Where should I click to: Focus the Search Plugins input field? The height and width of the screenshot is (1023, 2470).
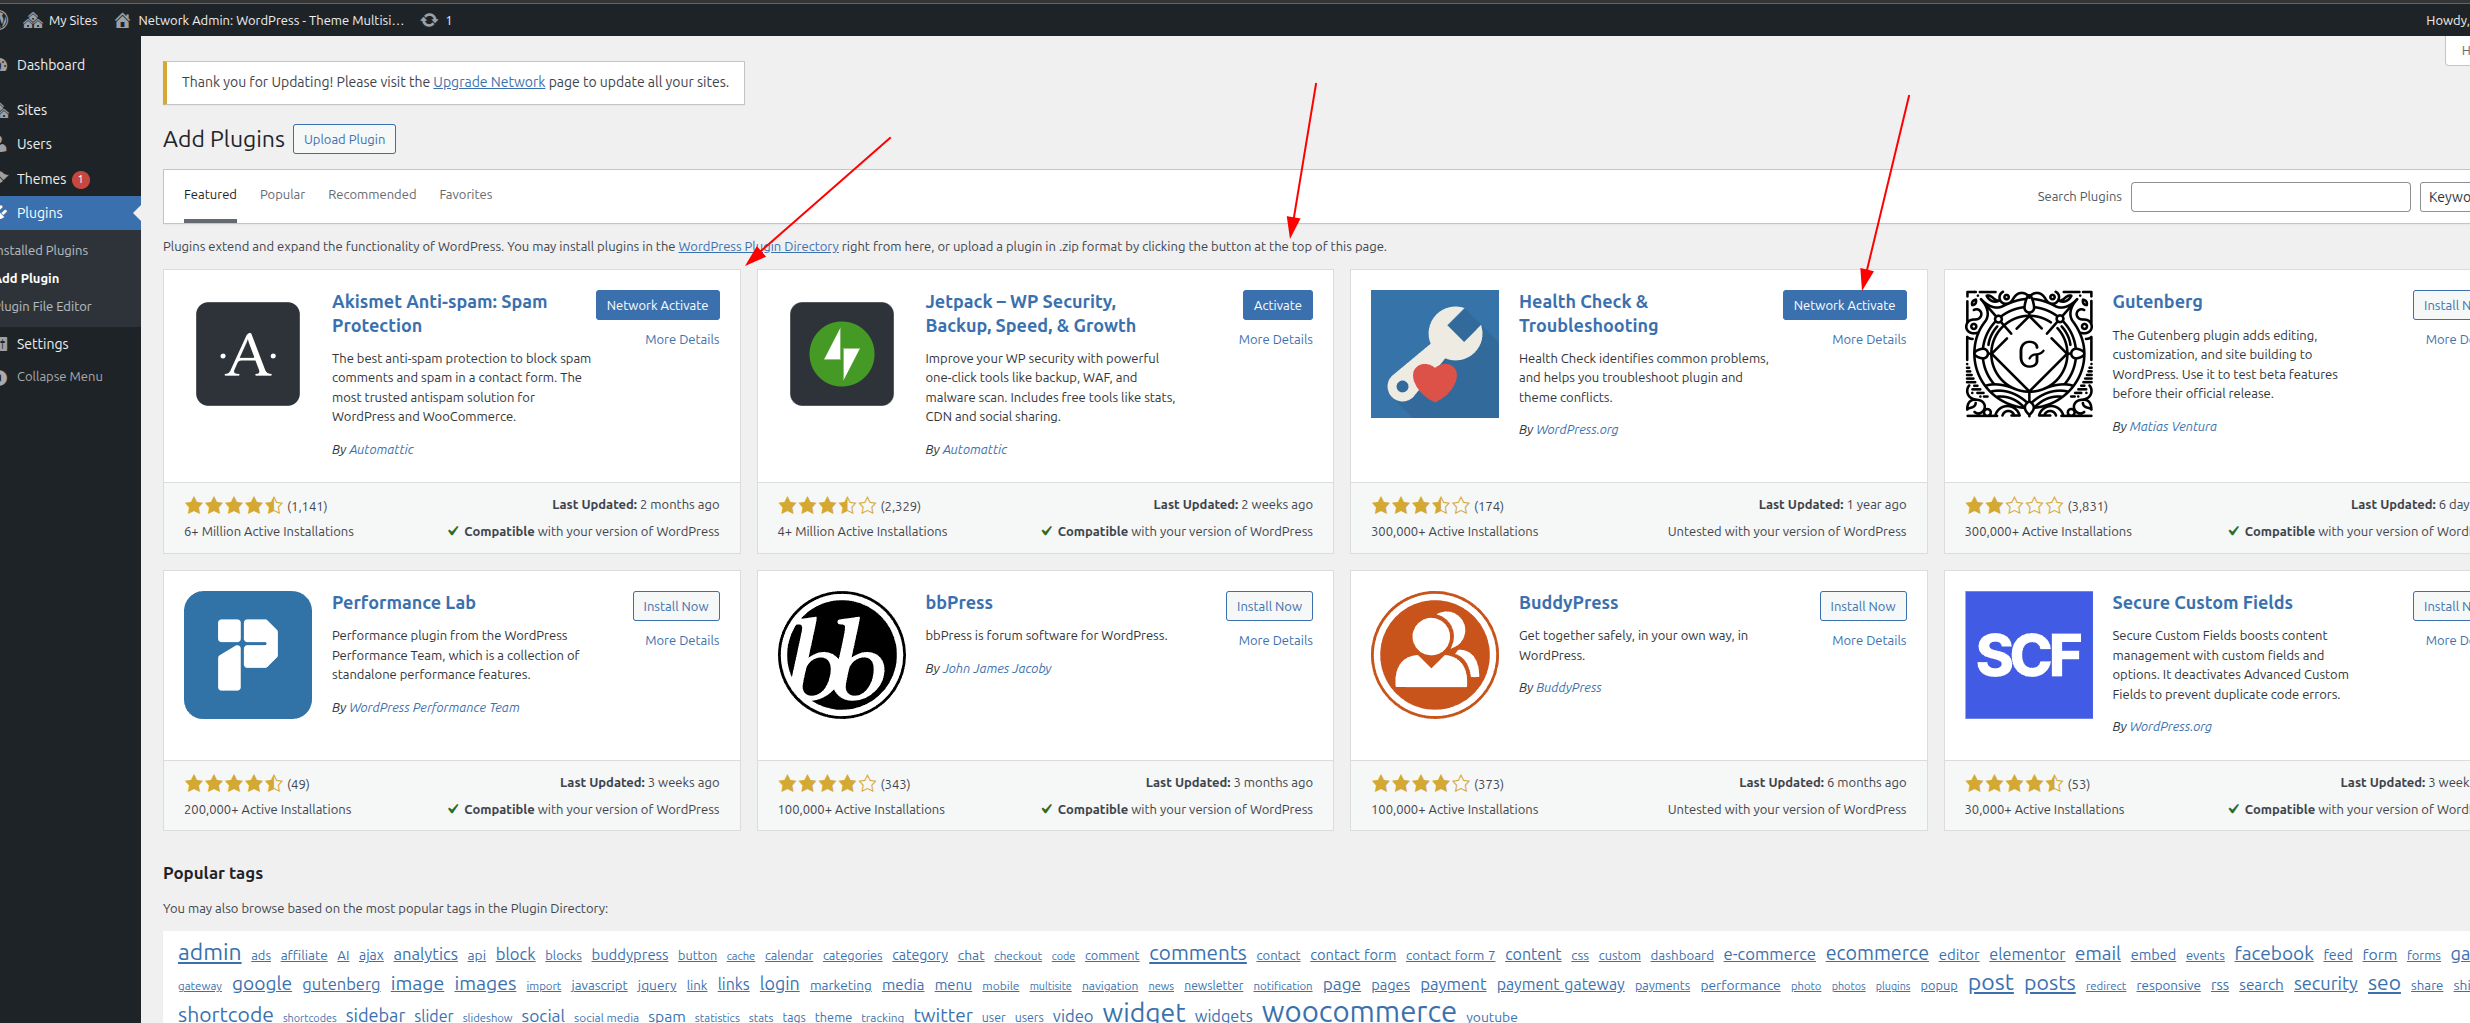point(2270,197)
